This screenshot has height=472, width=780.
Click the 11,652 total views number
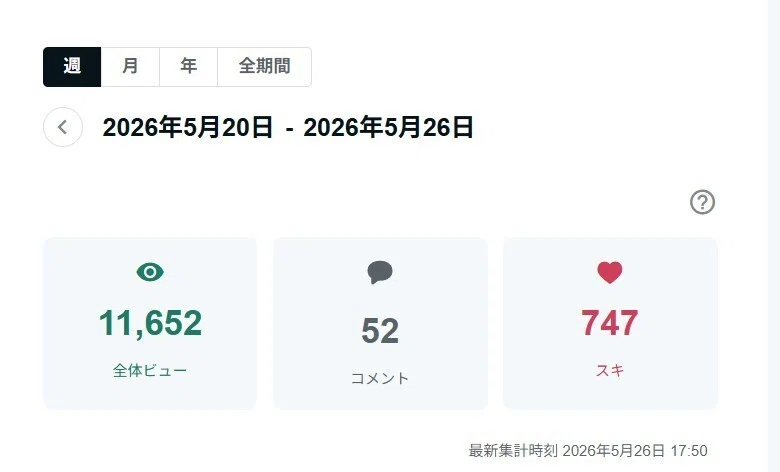click(x=150, y=323)
